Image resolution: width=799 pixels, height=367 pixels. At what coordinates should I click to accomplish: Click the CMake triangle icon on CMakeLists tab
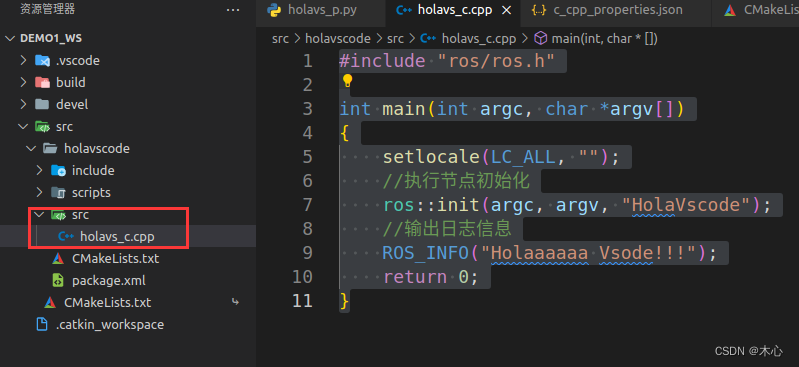730,10
